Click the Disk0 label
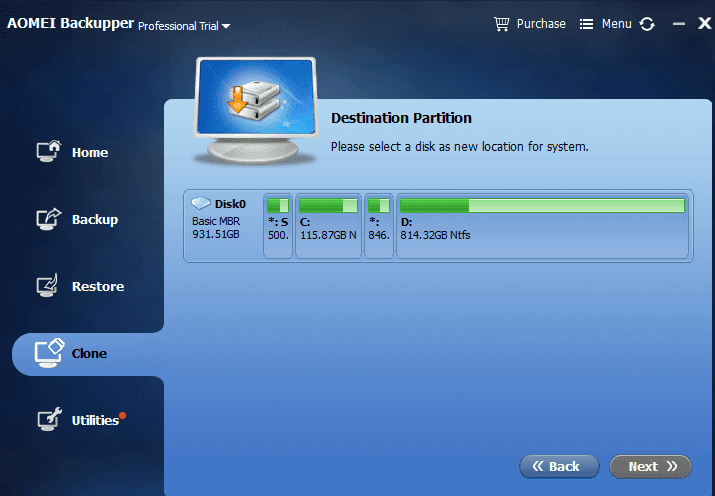Viewport: 715px width, 496px height. (230, 204)
